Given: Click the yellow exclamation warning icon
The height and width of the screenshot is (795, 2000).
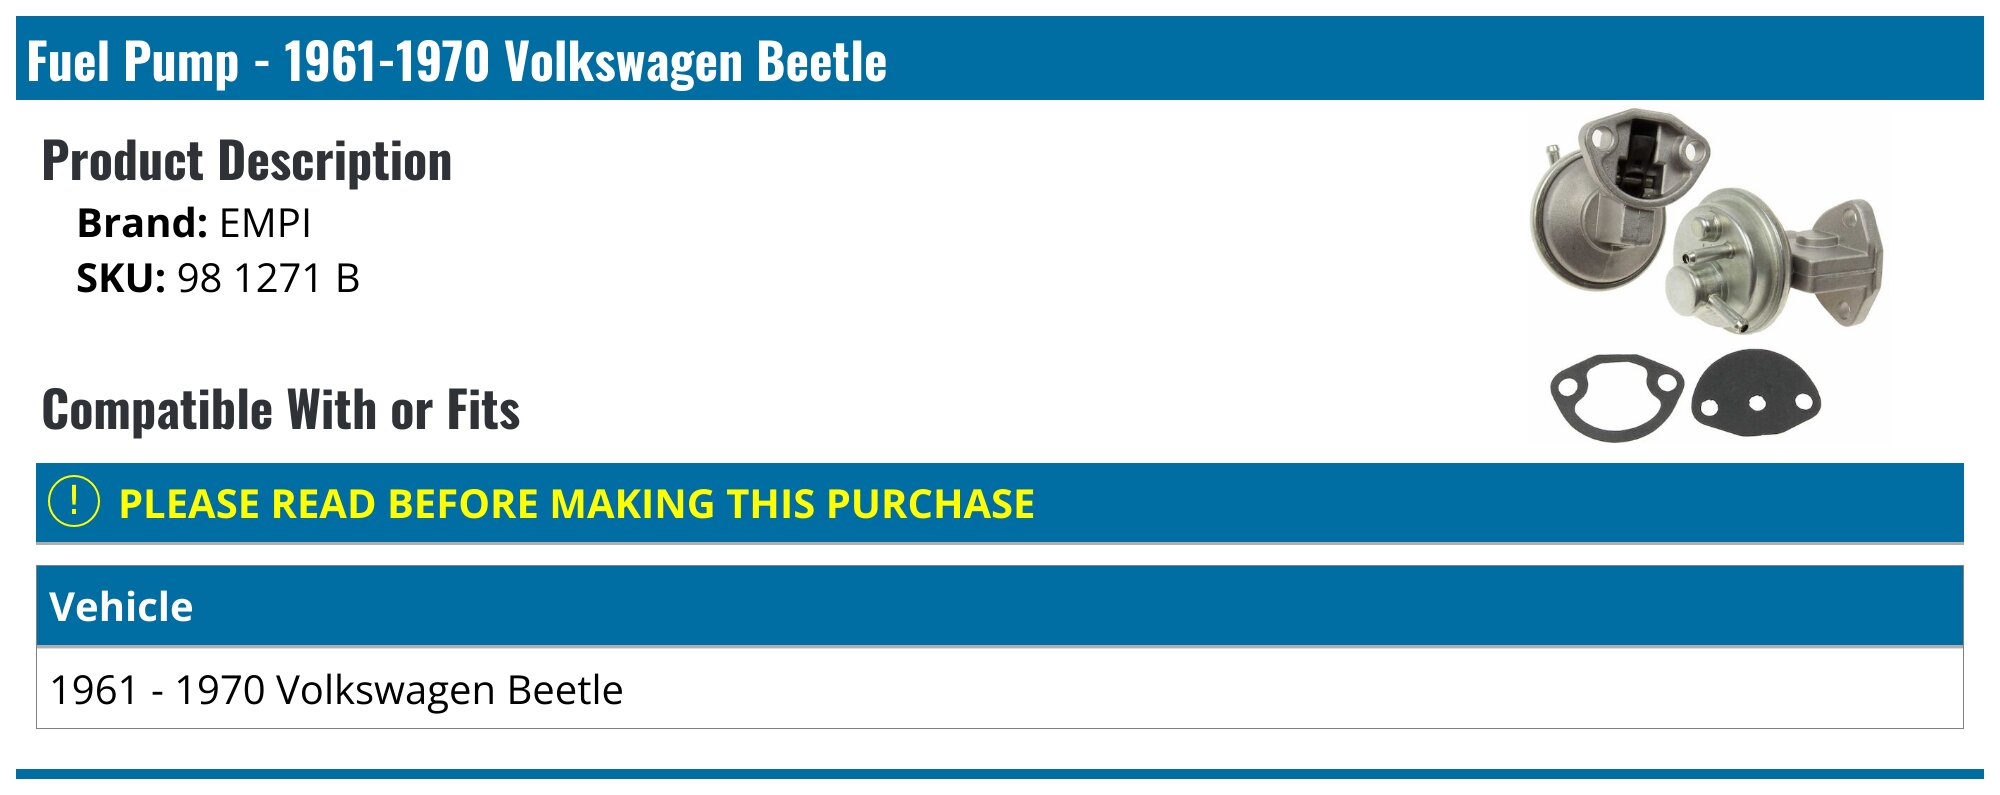Looking at the screenshot, I should click(x=73, y=502).
